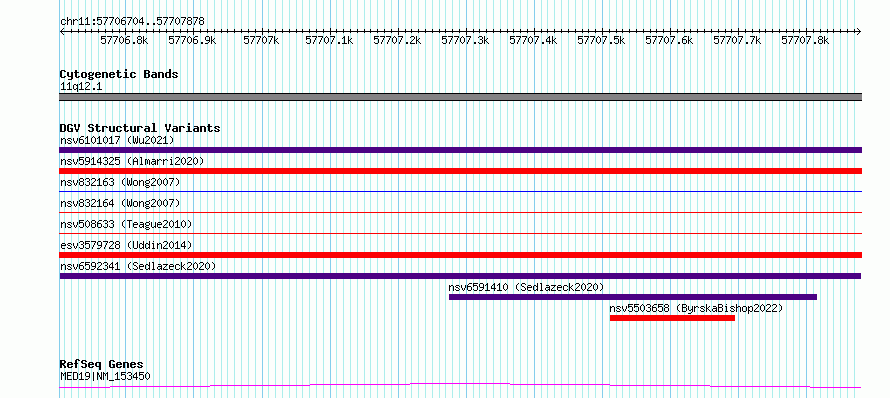Click the 57707.5k ruler tick label

tap(602, 40)
